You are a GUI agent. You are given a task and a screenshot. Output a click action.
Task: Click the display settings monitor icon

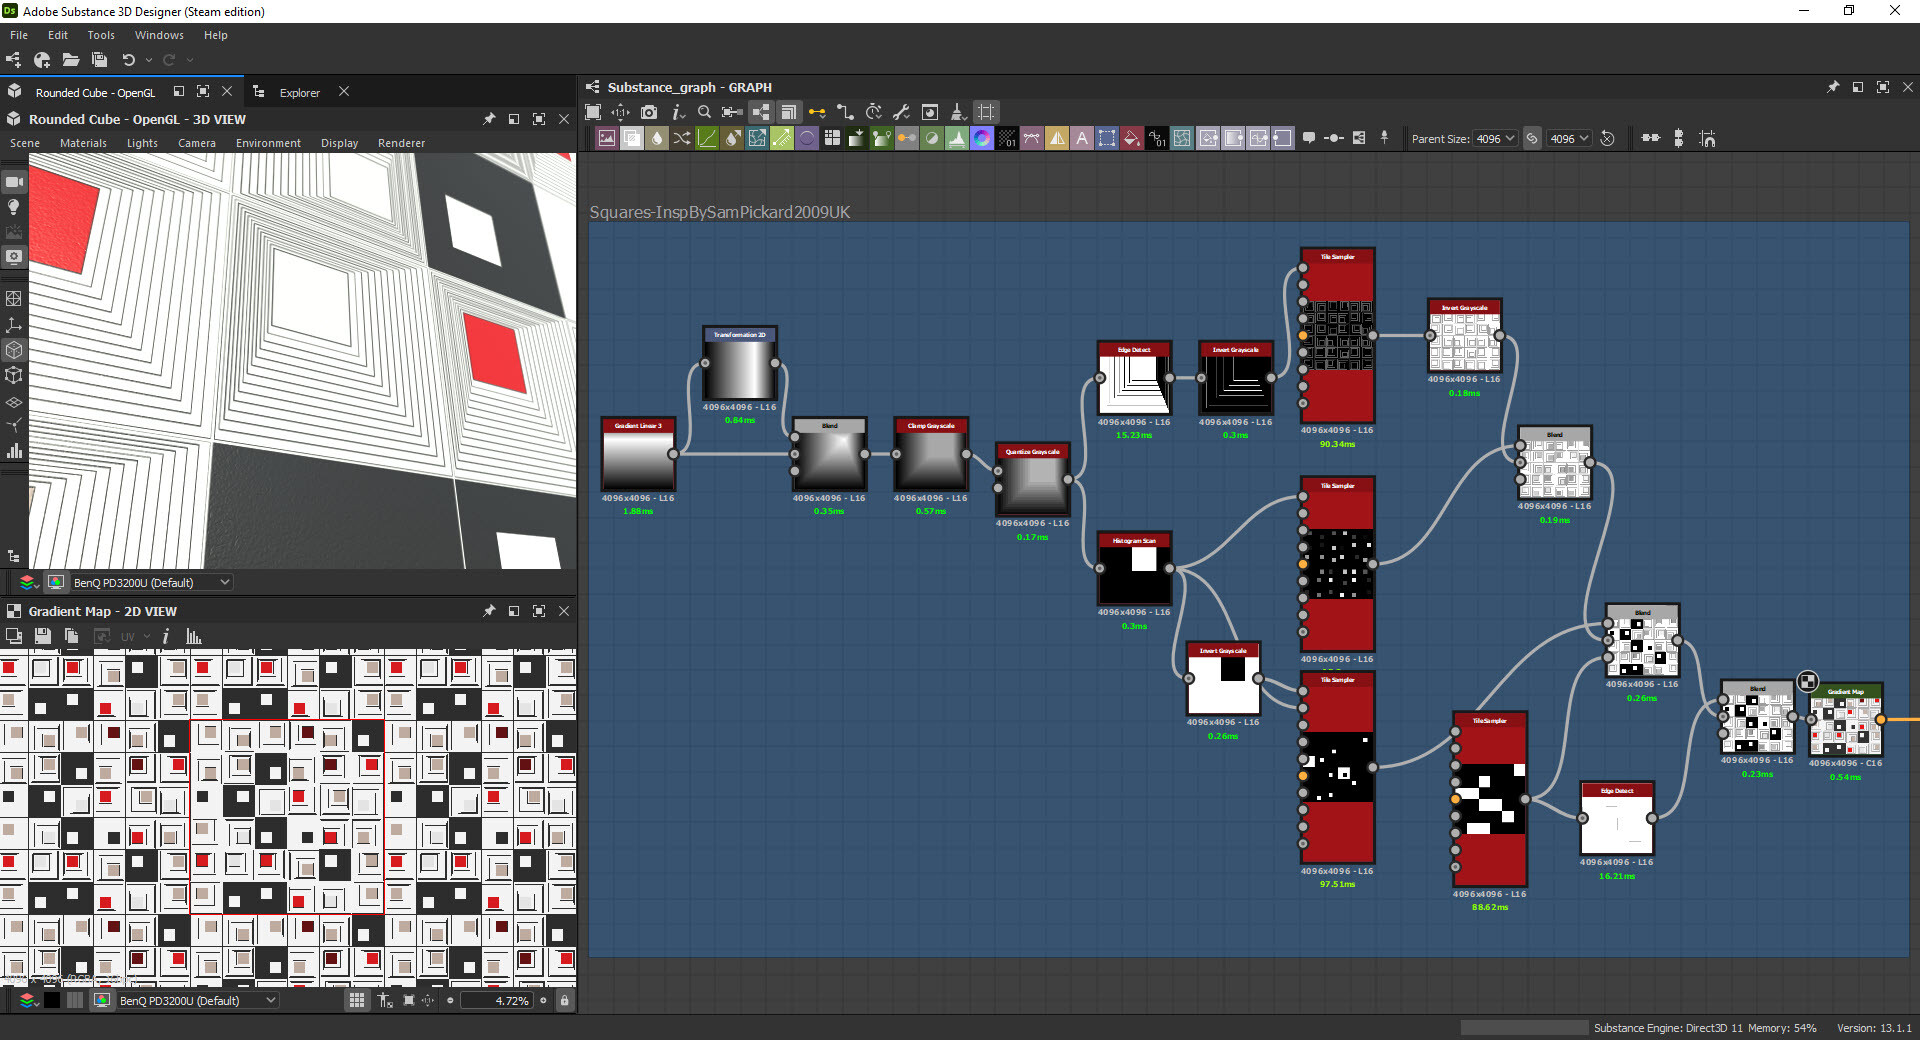(14, 257)
